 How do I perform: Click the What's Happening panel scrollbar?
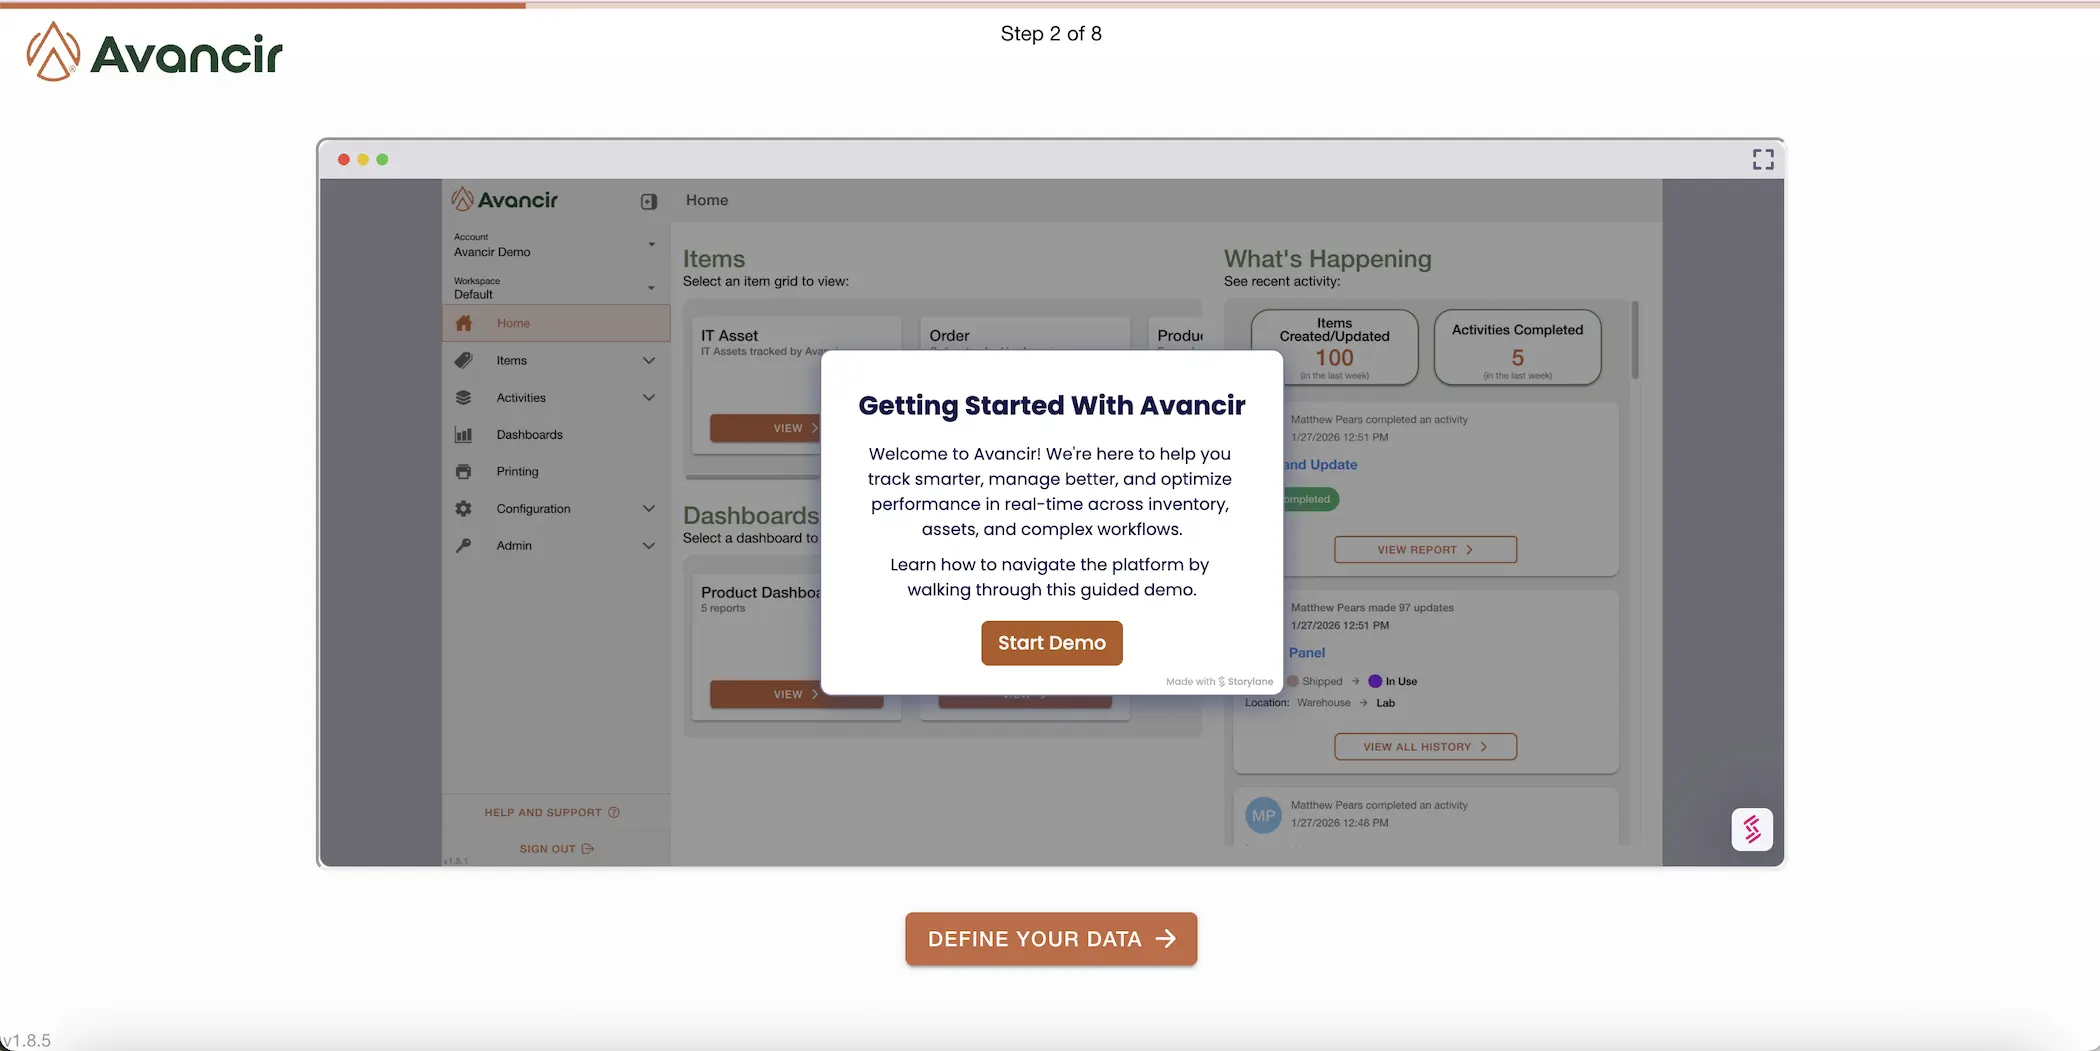(x=1635, y=341)
